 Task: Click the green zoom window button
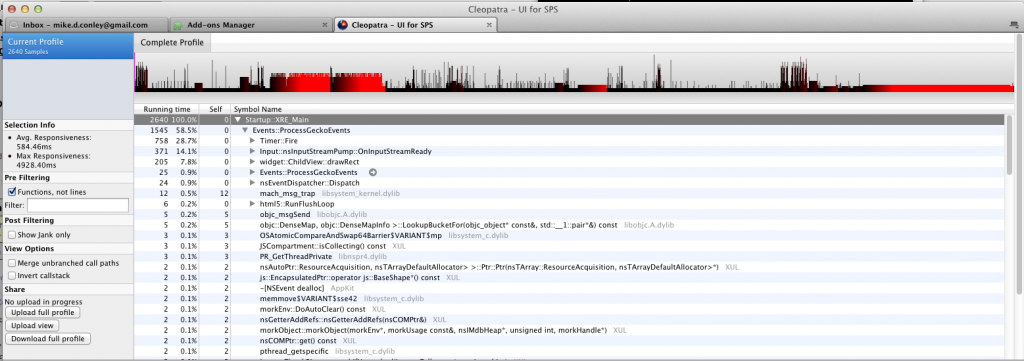(38, 8)
